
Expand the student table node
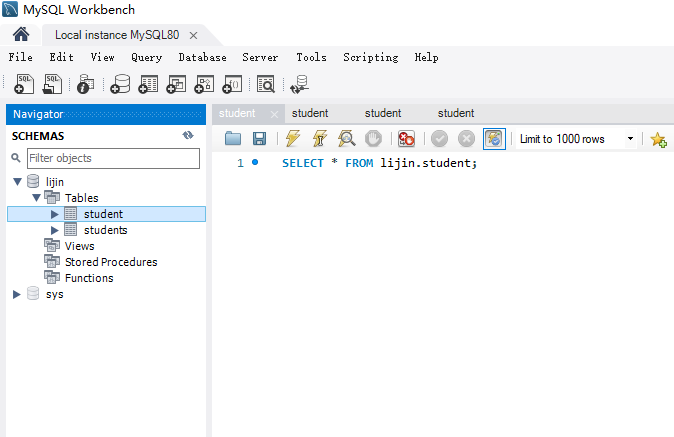55,214
